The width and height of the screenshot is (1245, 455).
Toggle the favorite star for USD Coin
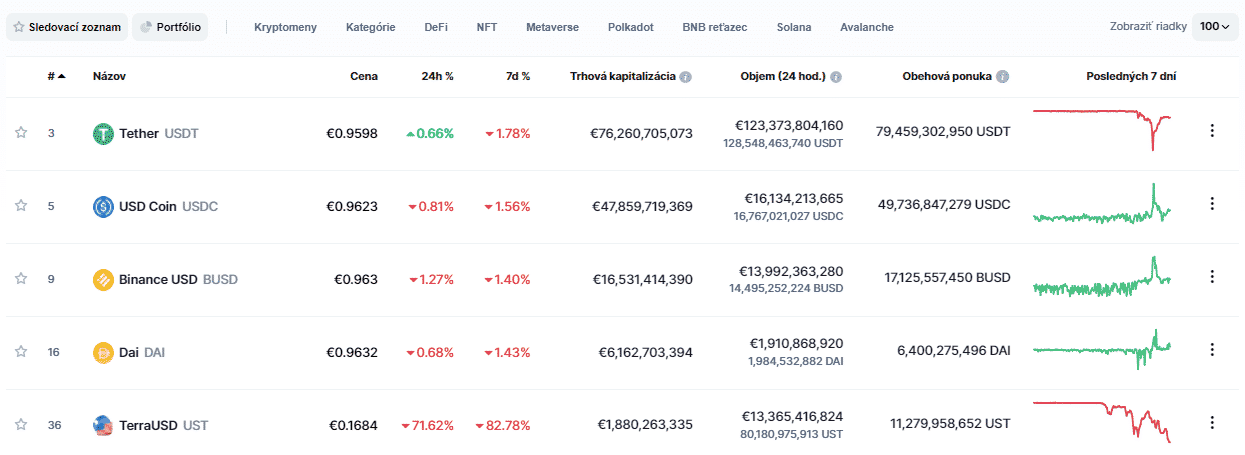tap(21, 205)
